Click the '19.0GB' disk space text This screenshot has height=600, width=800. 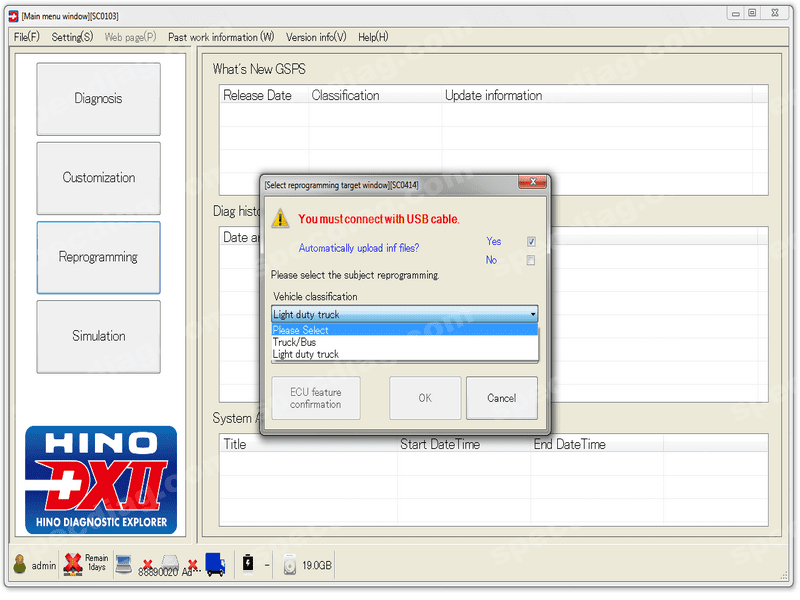317,565
